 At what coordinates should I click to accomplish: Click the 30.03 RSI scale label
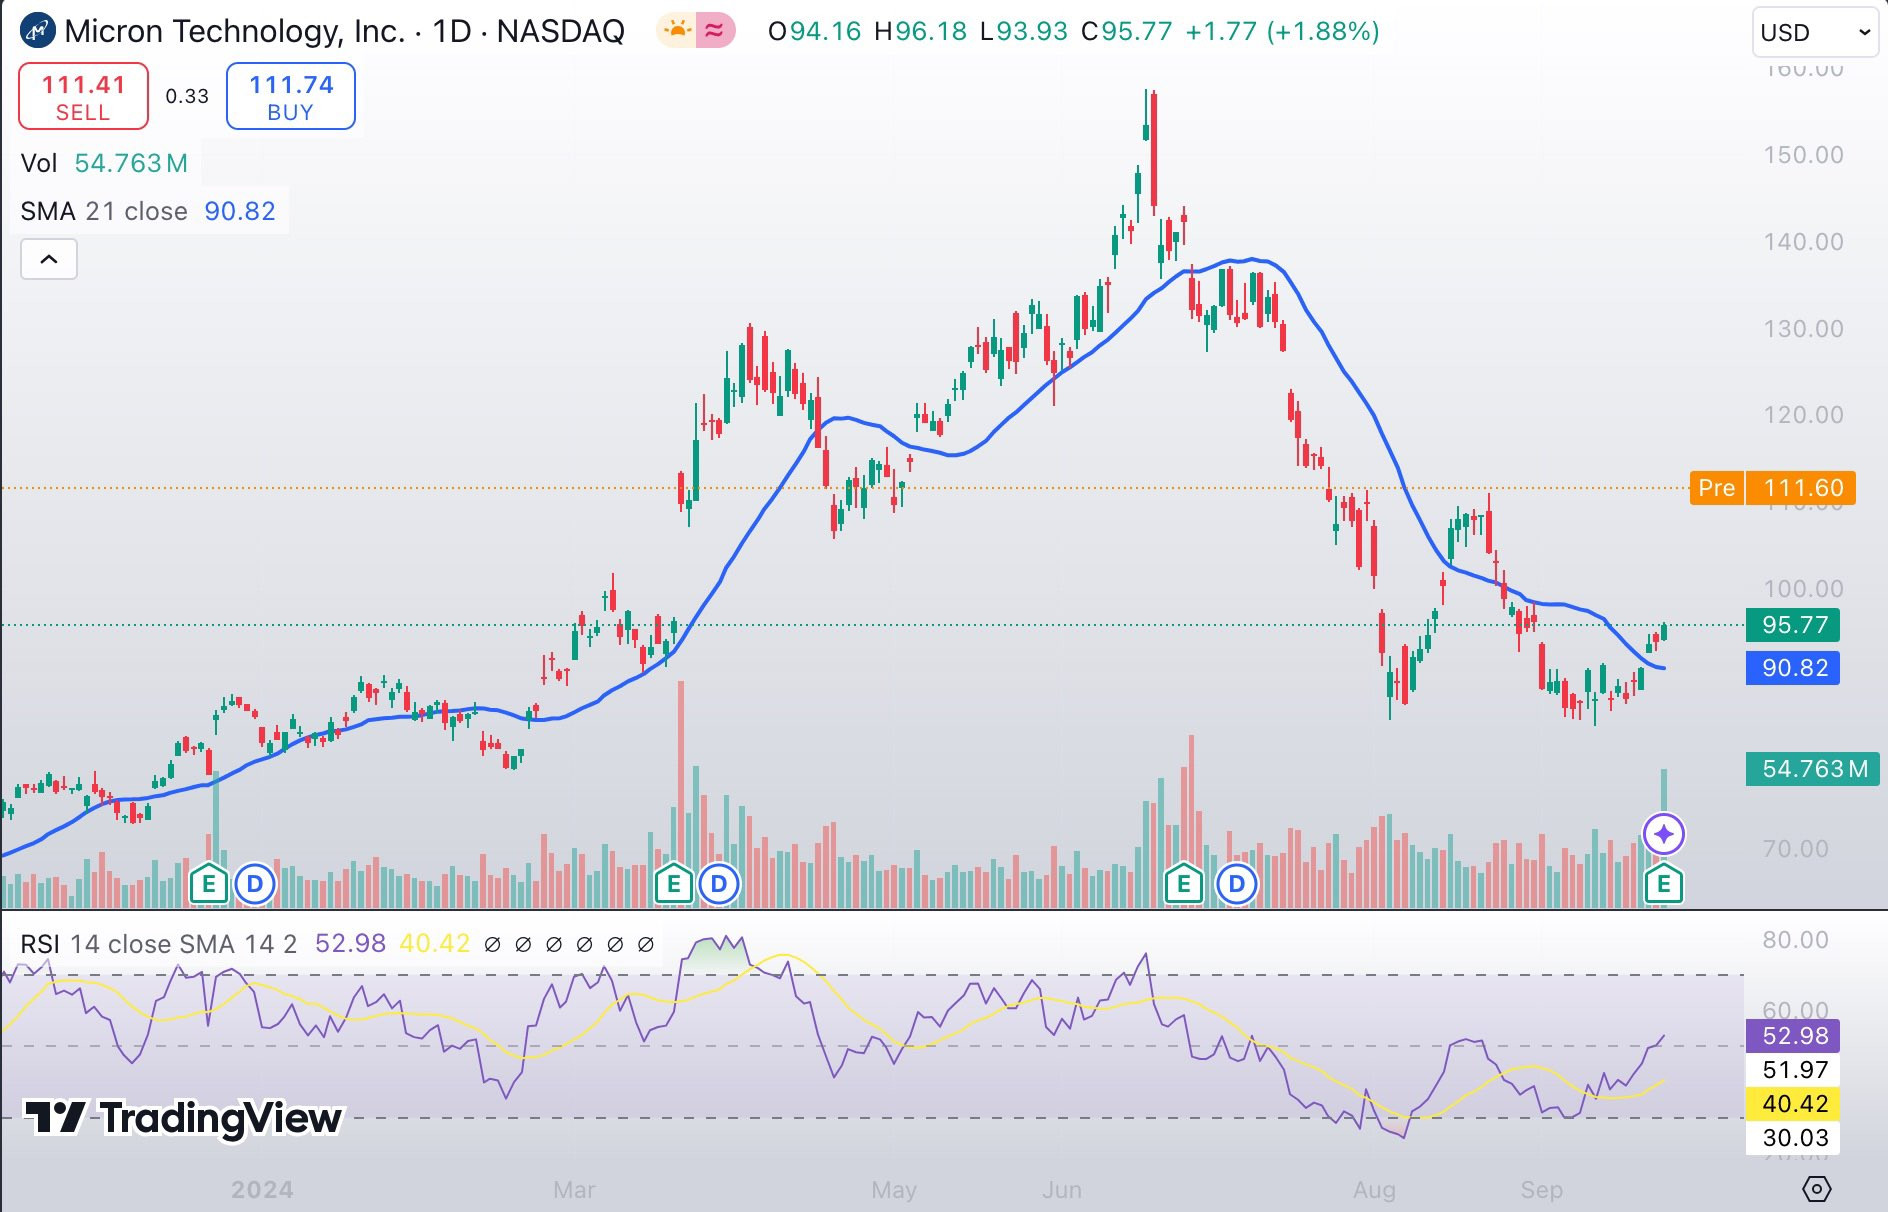tap(1793, 1138)
